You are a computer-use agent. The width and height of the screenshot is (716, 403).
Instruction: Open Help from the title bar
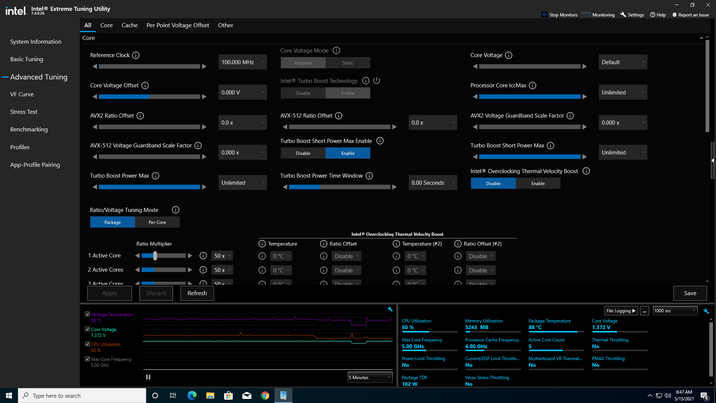[x=658, y=15]
